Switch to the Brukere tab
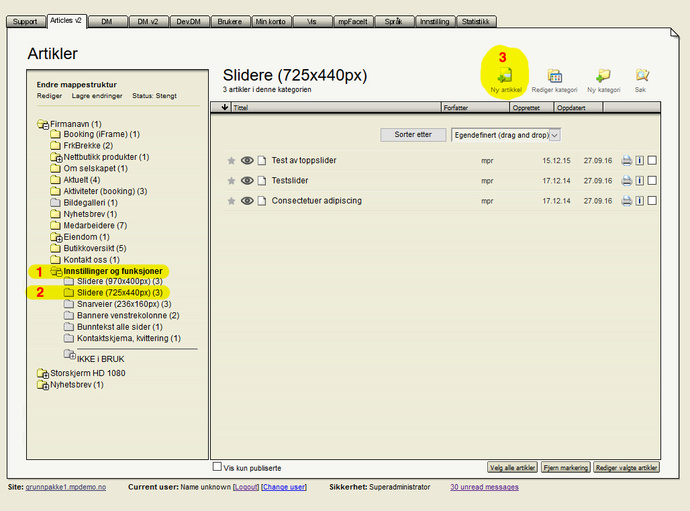Viewport: 690px width, 511px height. [x=230, y=21]
